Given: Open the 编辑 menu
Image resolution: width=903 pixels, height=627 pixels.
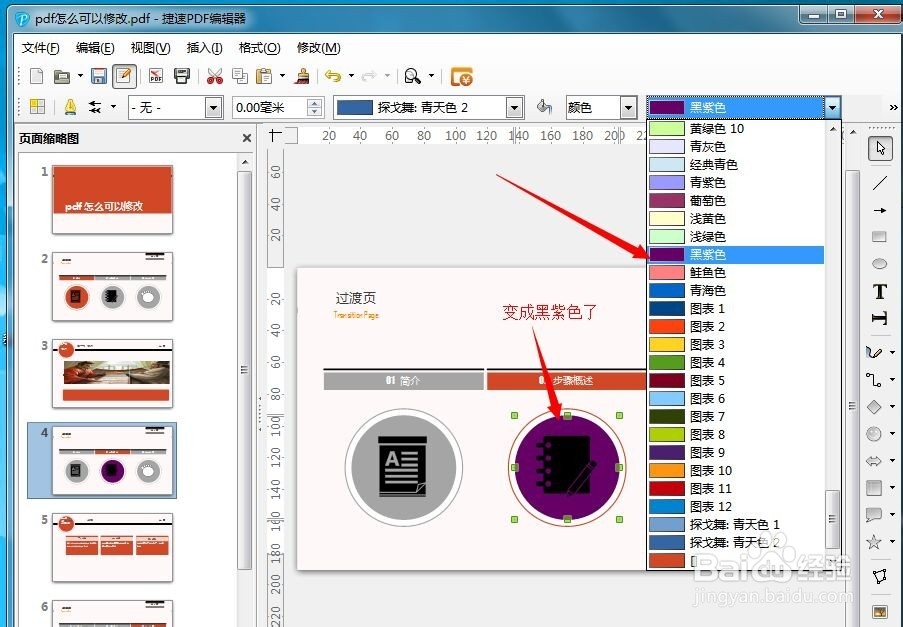Looking at the screenshot, I should (94, 48).
